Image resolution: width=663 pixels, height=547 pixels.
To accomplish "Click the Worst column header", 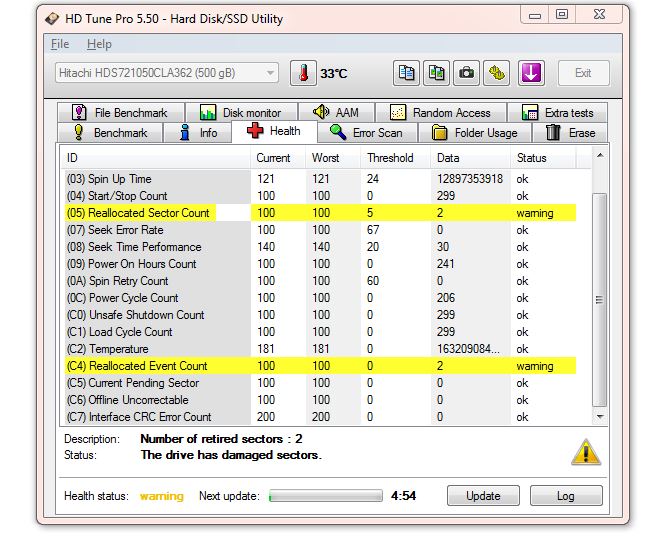I will tap(333, 158).
